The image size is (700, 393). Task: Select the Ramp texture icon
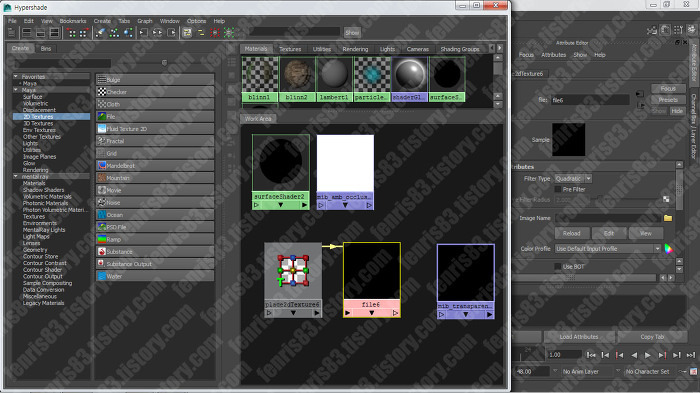[x=102, y=239]
